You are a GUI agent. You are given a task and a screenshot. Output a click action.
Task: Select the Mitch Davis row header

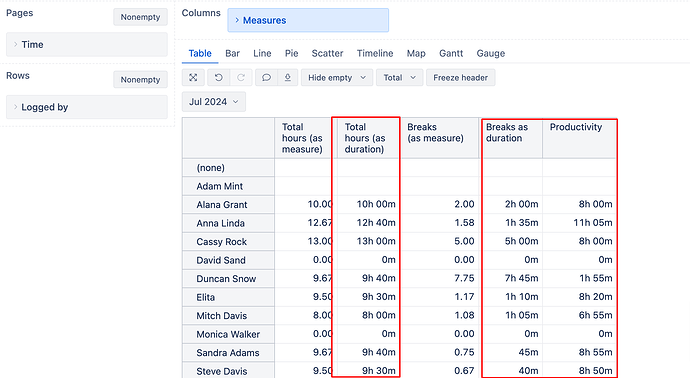pyautogui.click(x=228, y=316)
